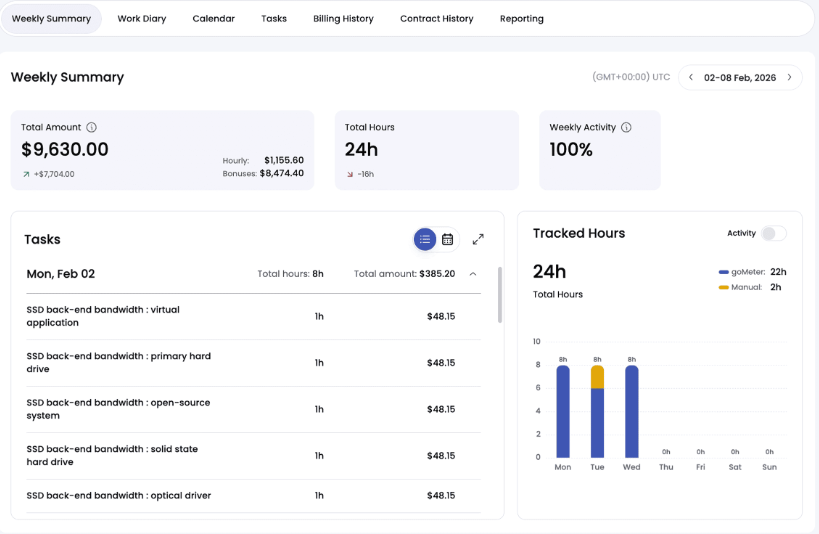The height and width of the screenshot is (534, 819).
Task: Click the Weekly Activity info icon
Action: [626, 128]
